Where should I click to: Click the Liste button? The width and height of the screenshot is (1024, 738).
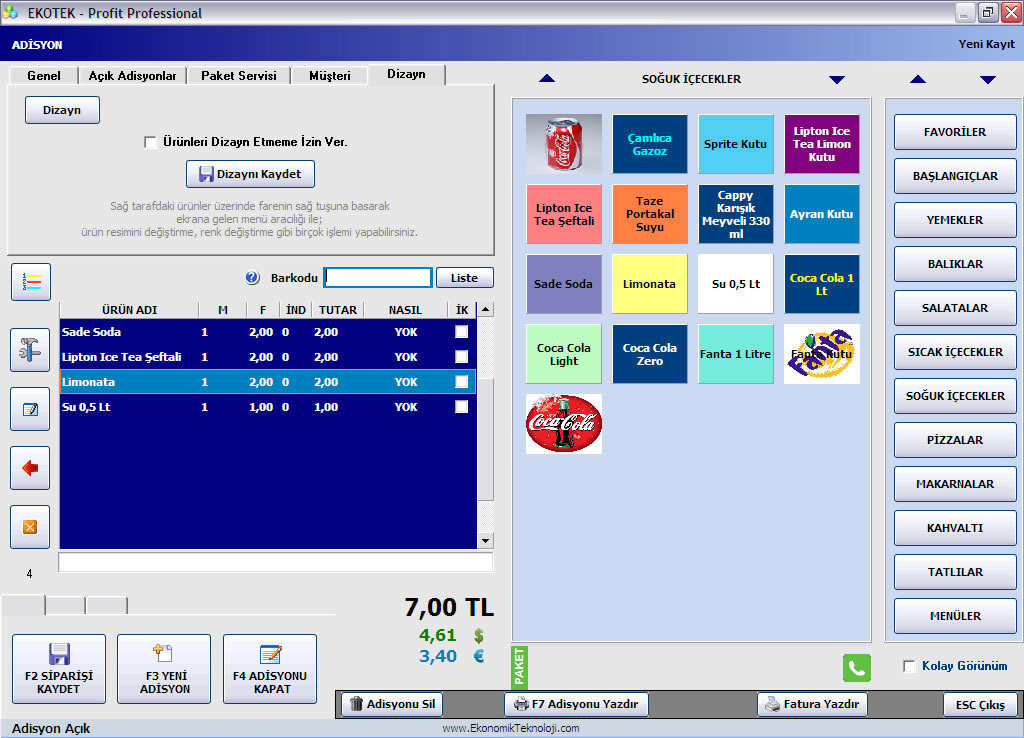[464, 278]
